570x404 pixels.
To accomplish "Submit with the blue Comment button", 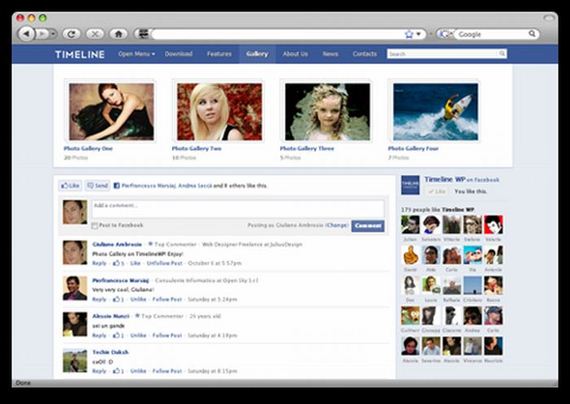I will [368, 226].
